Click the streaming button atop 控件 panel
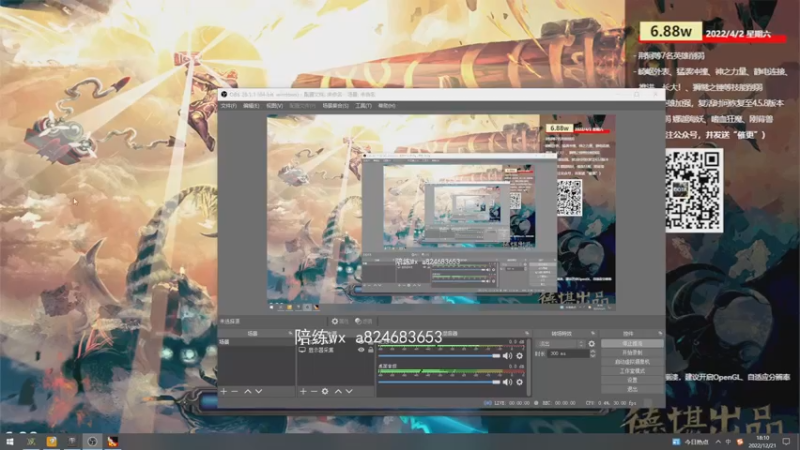The height and width of the screenshot is (450, 800). [632, 343]
